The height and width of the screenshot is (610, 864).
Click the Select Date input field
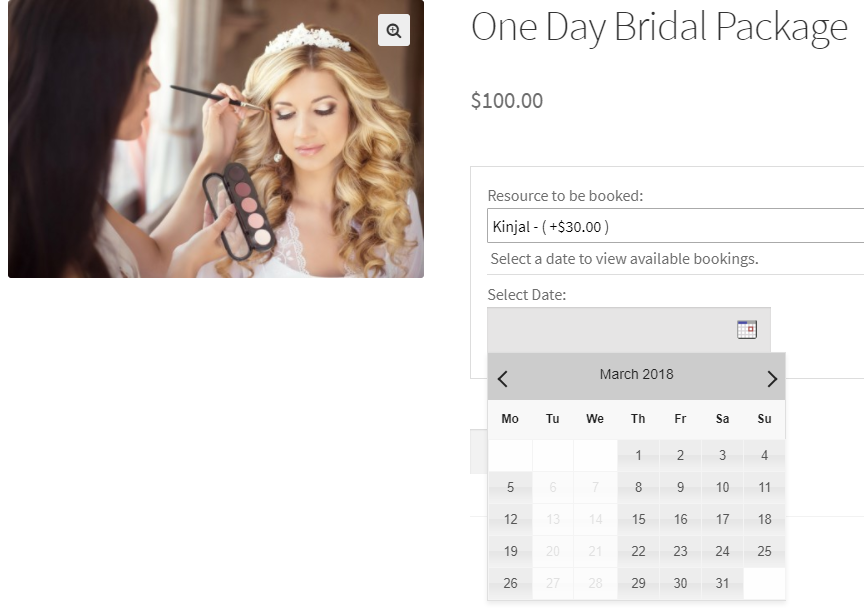point(629,330)
